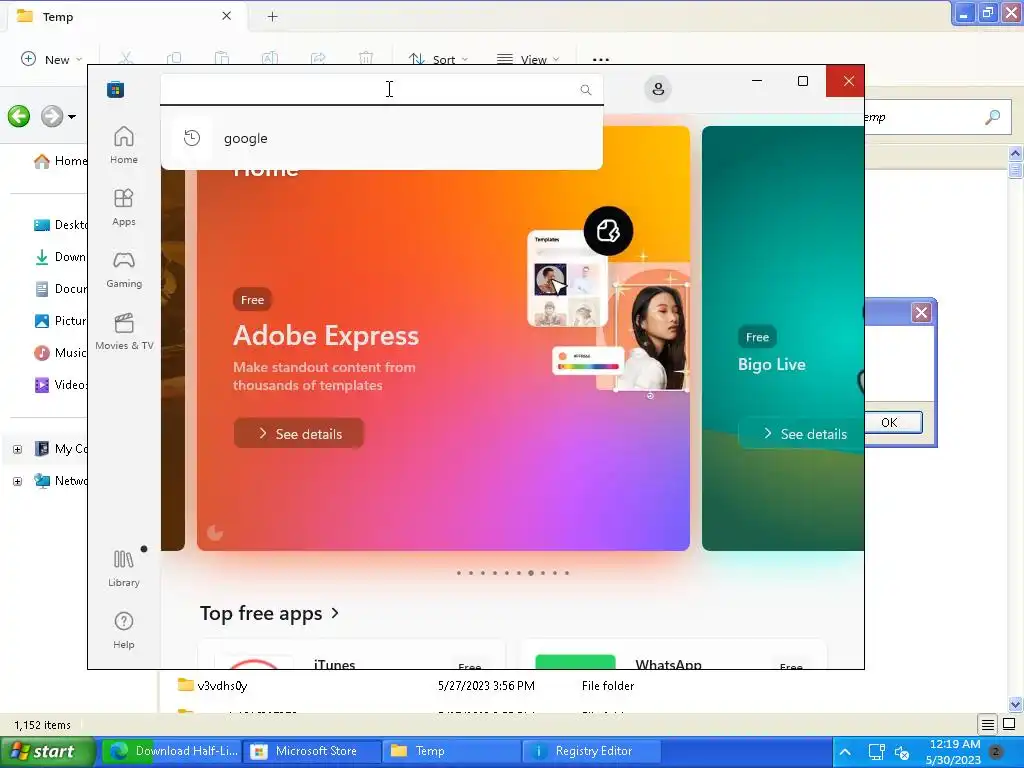Select Documents in explorer navigation pane

(x=60, y=289)
